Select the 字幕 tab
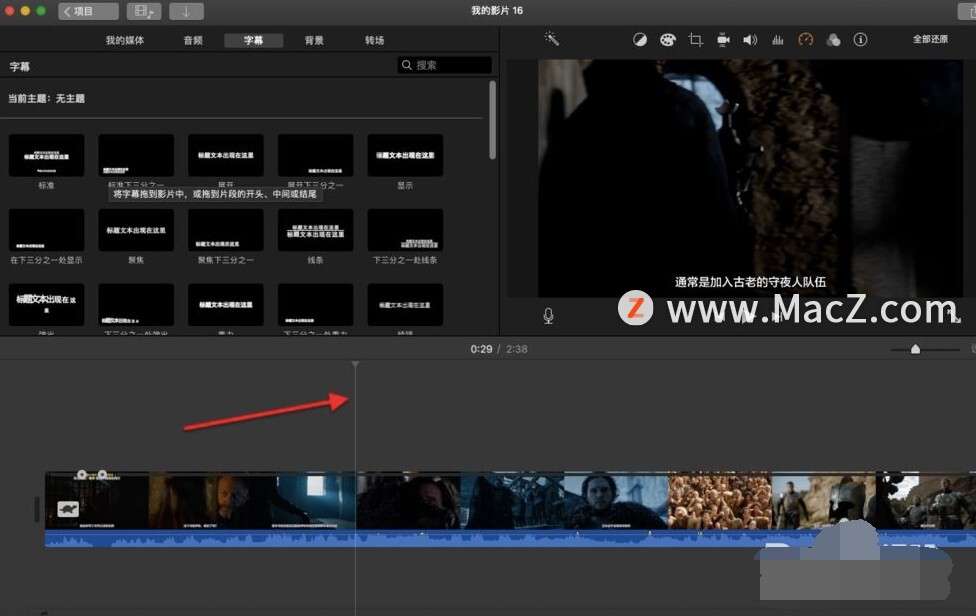This screenshot has width=976, height=616. pyautogui.click(x=253, y=40)
